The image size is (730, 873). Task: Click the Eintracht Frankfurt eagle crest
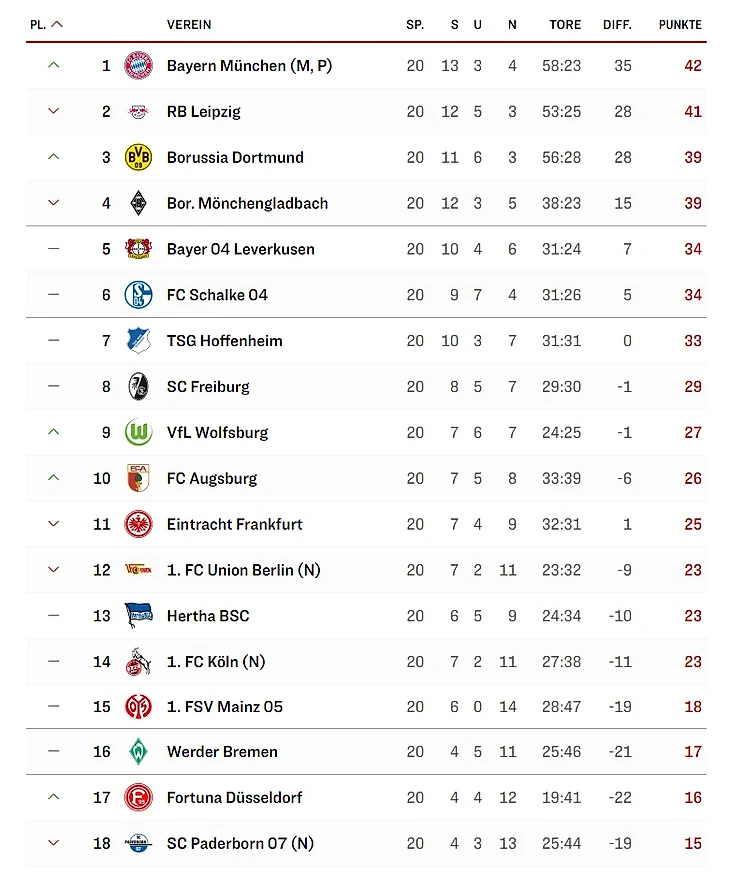[x=138, y=524]
